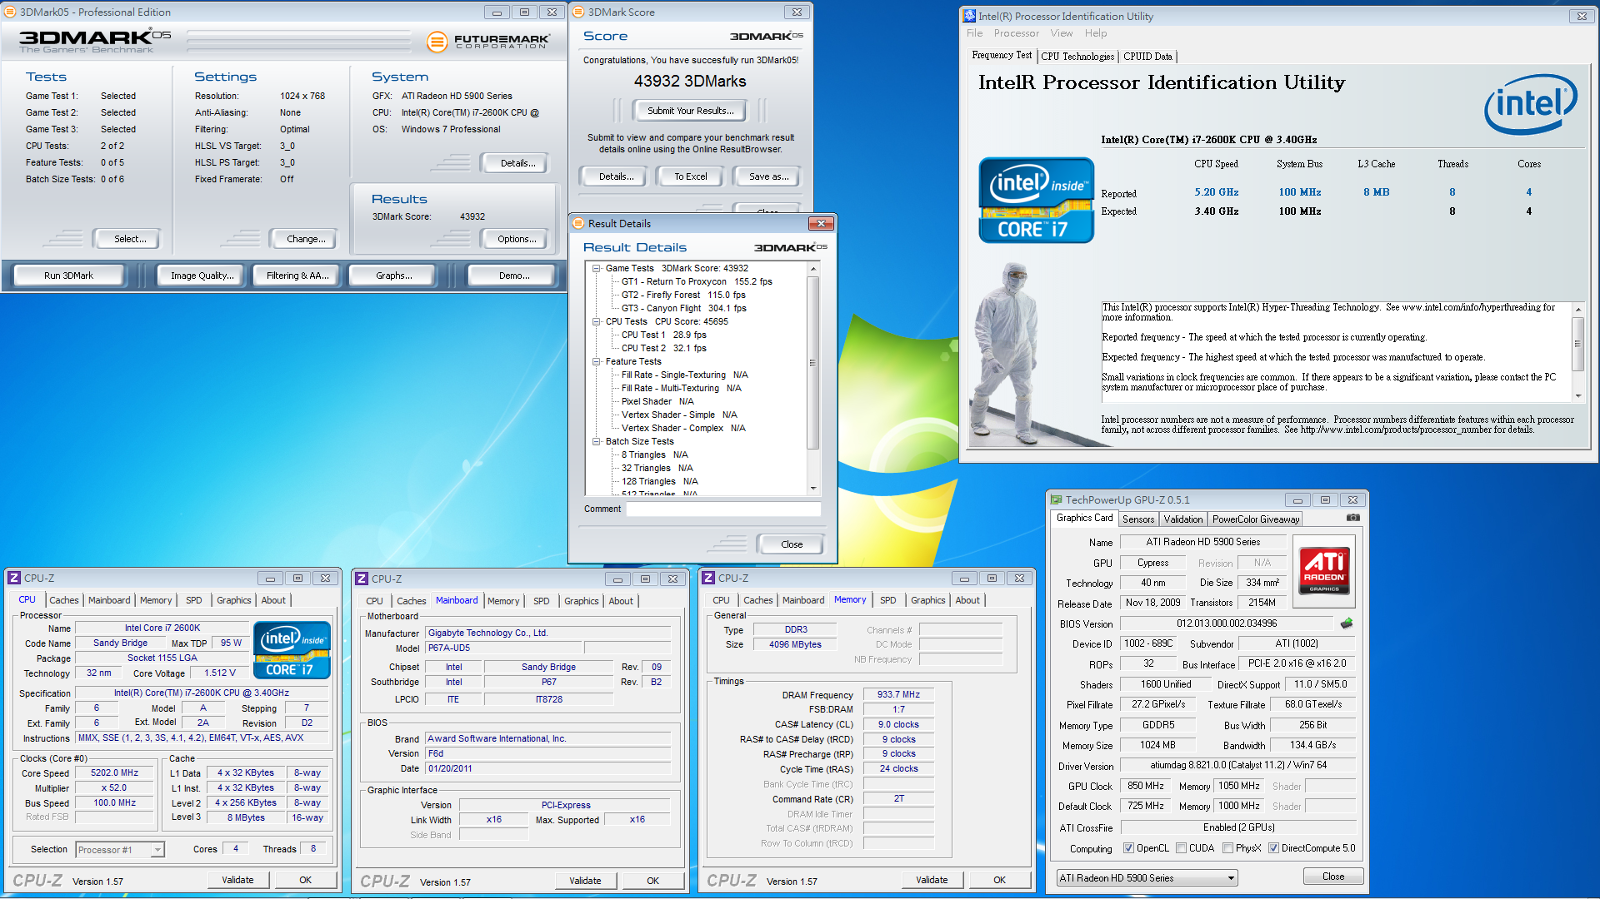Collapse the CPU Tests tree node

point(596,322)
